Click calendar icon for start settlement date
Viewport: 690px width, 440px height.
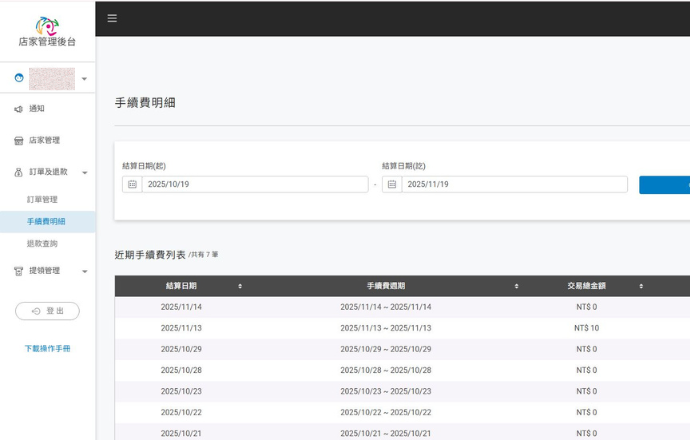pos(132,184)
